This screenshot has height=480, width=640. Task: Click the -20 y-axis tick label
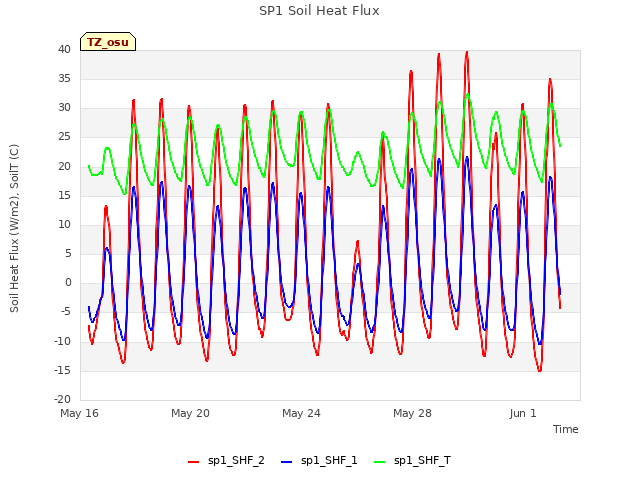63,399
